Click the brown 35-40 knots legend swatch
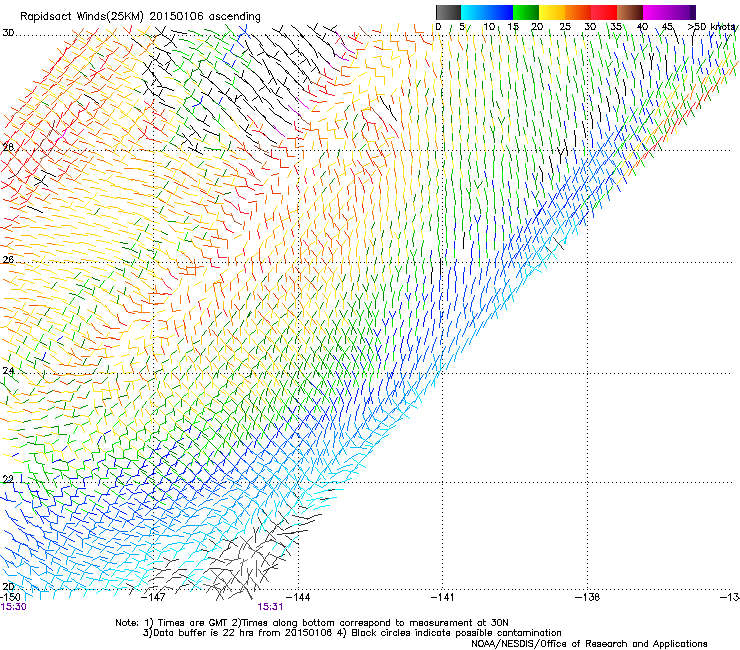 click(x=630, y=12)
